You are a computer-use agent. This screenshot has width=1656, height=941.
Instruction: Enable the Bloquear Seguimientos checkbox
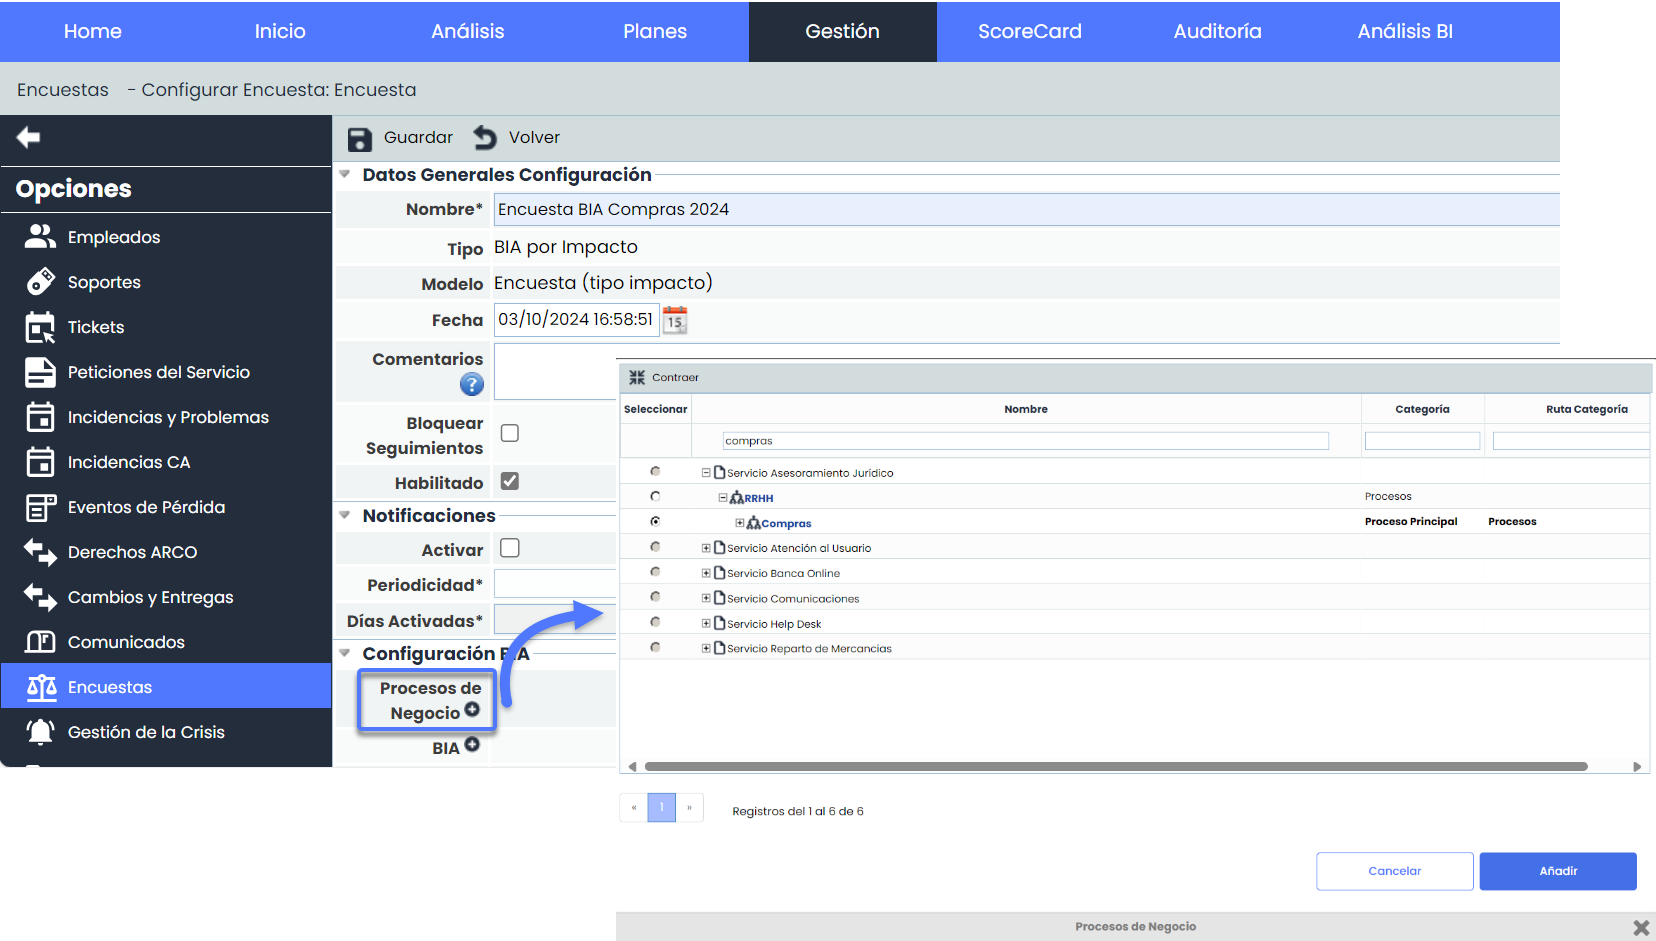point(510,433)
